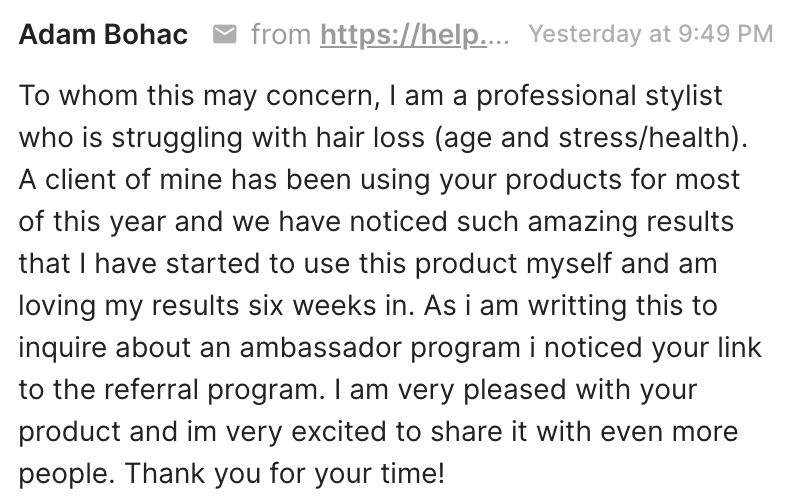Open the https://help... source link

click(404, 34)
